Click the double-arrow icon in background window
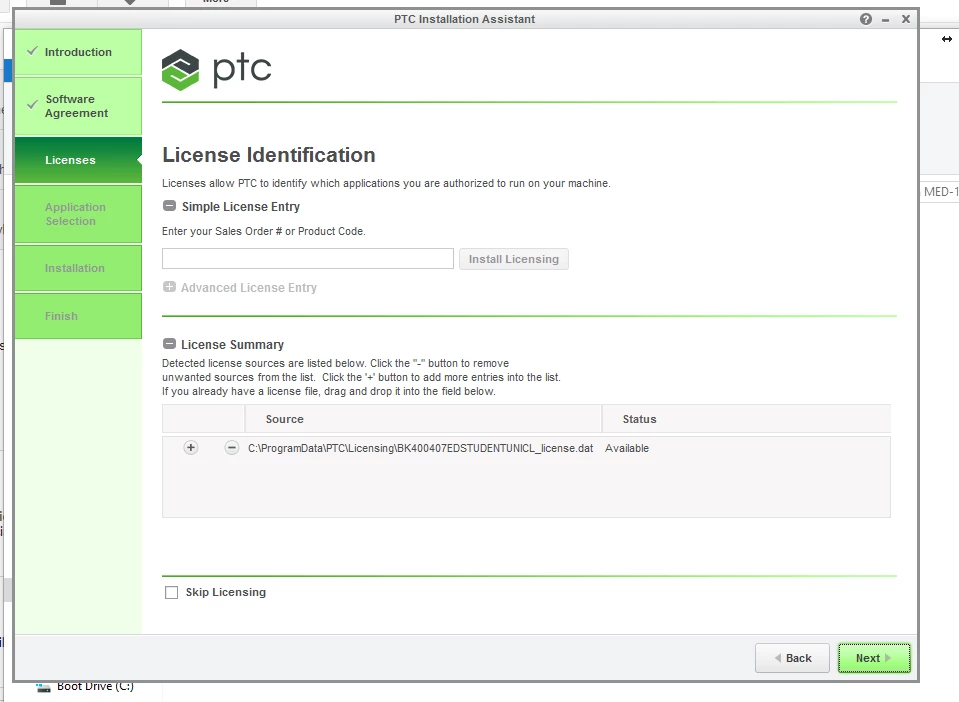 coord(947,39)
